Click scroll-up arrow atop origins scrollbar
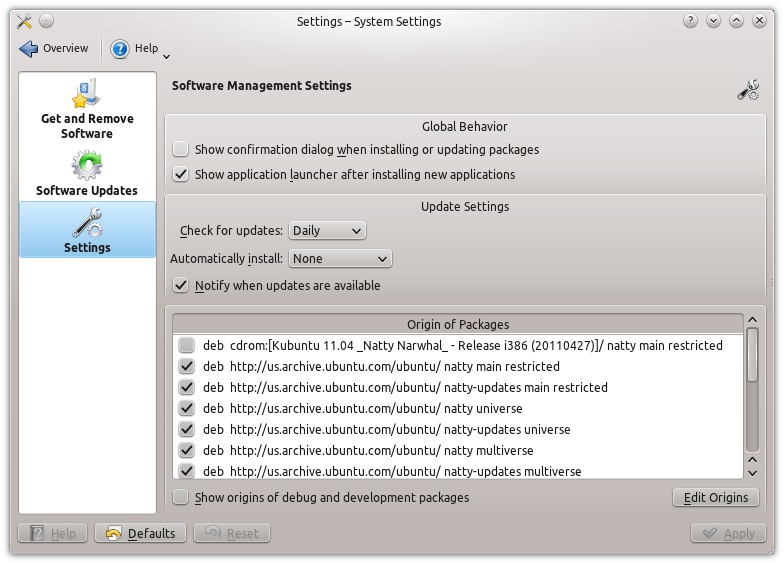The width and height of the screenshot is (784, 564). tap(752, 320)
